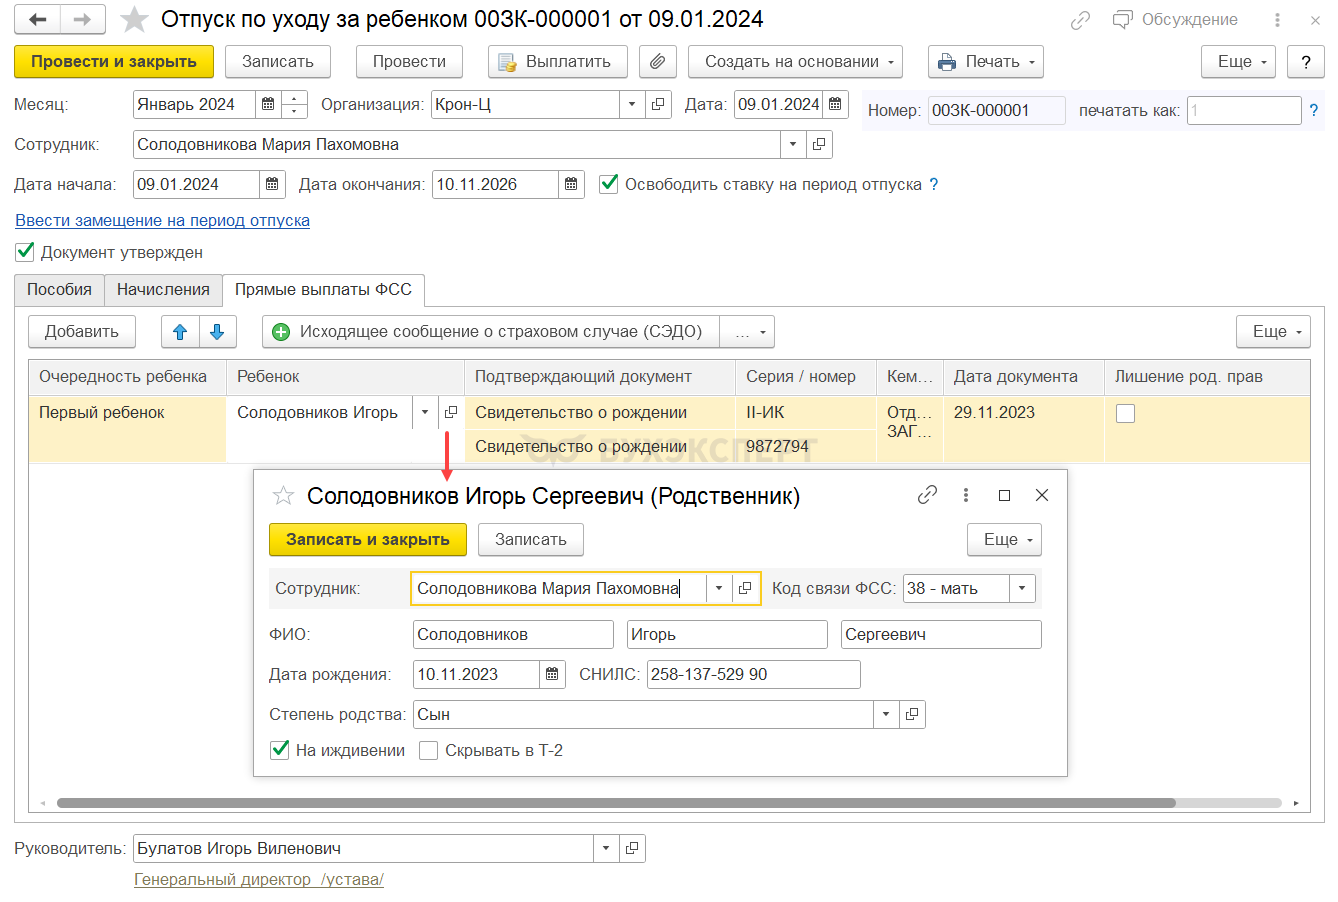
Task: Click the back navigation arrow
Action: [x=38, y=19]
